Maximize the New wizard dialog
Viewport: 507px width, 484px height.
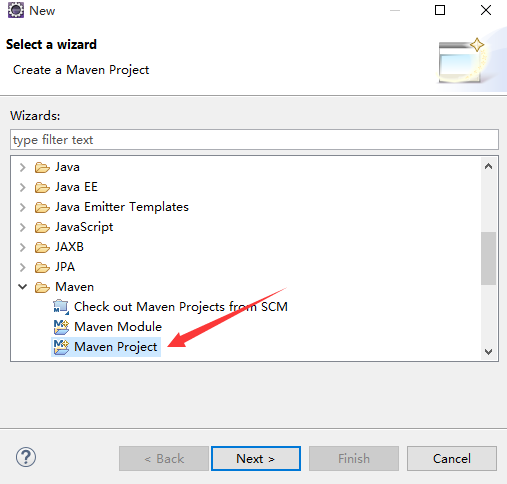tap(440, 10)
